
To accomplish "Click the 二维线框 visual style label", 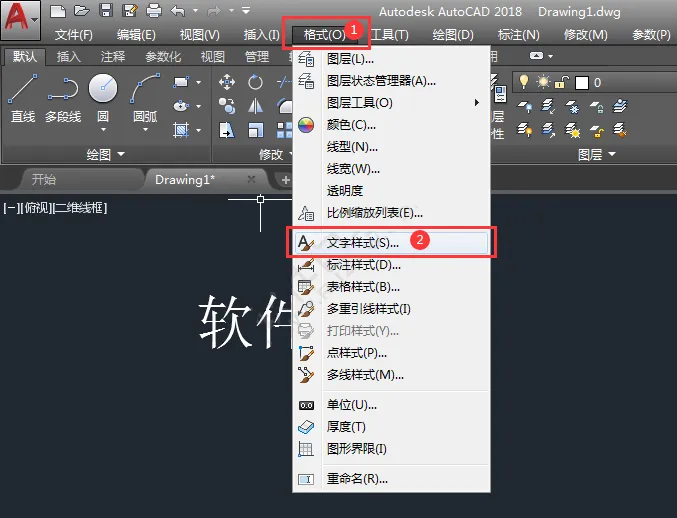I will coord(80,208).
